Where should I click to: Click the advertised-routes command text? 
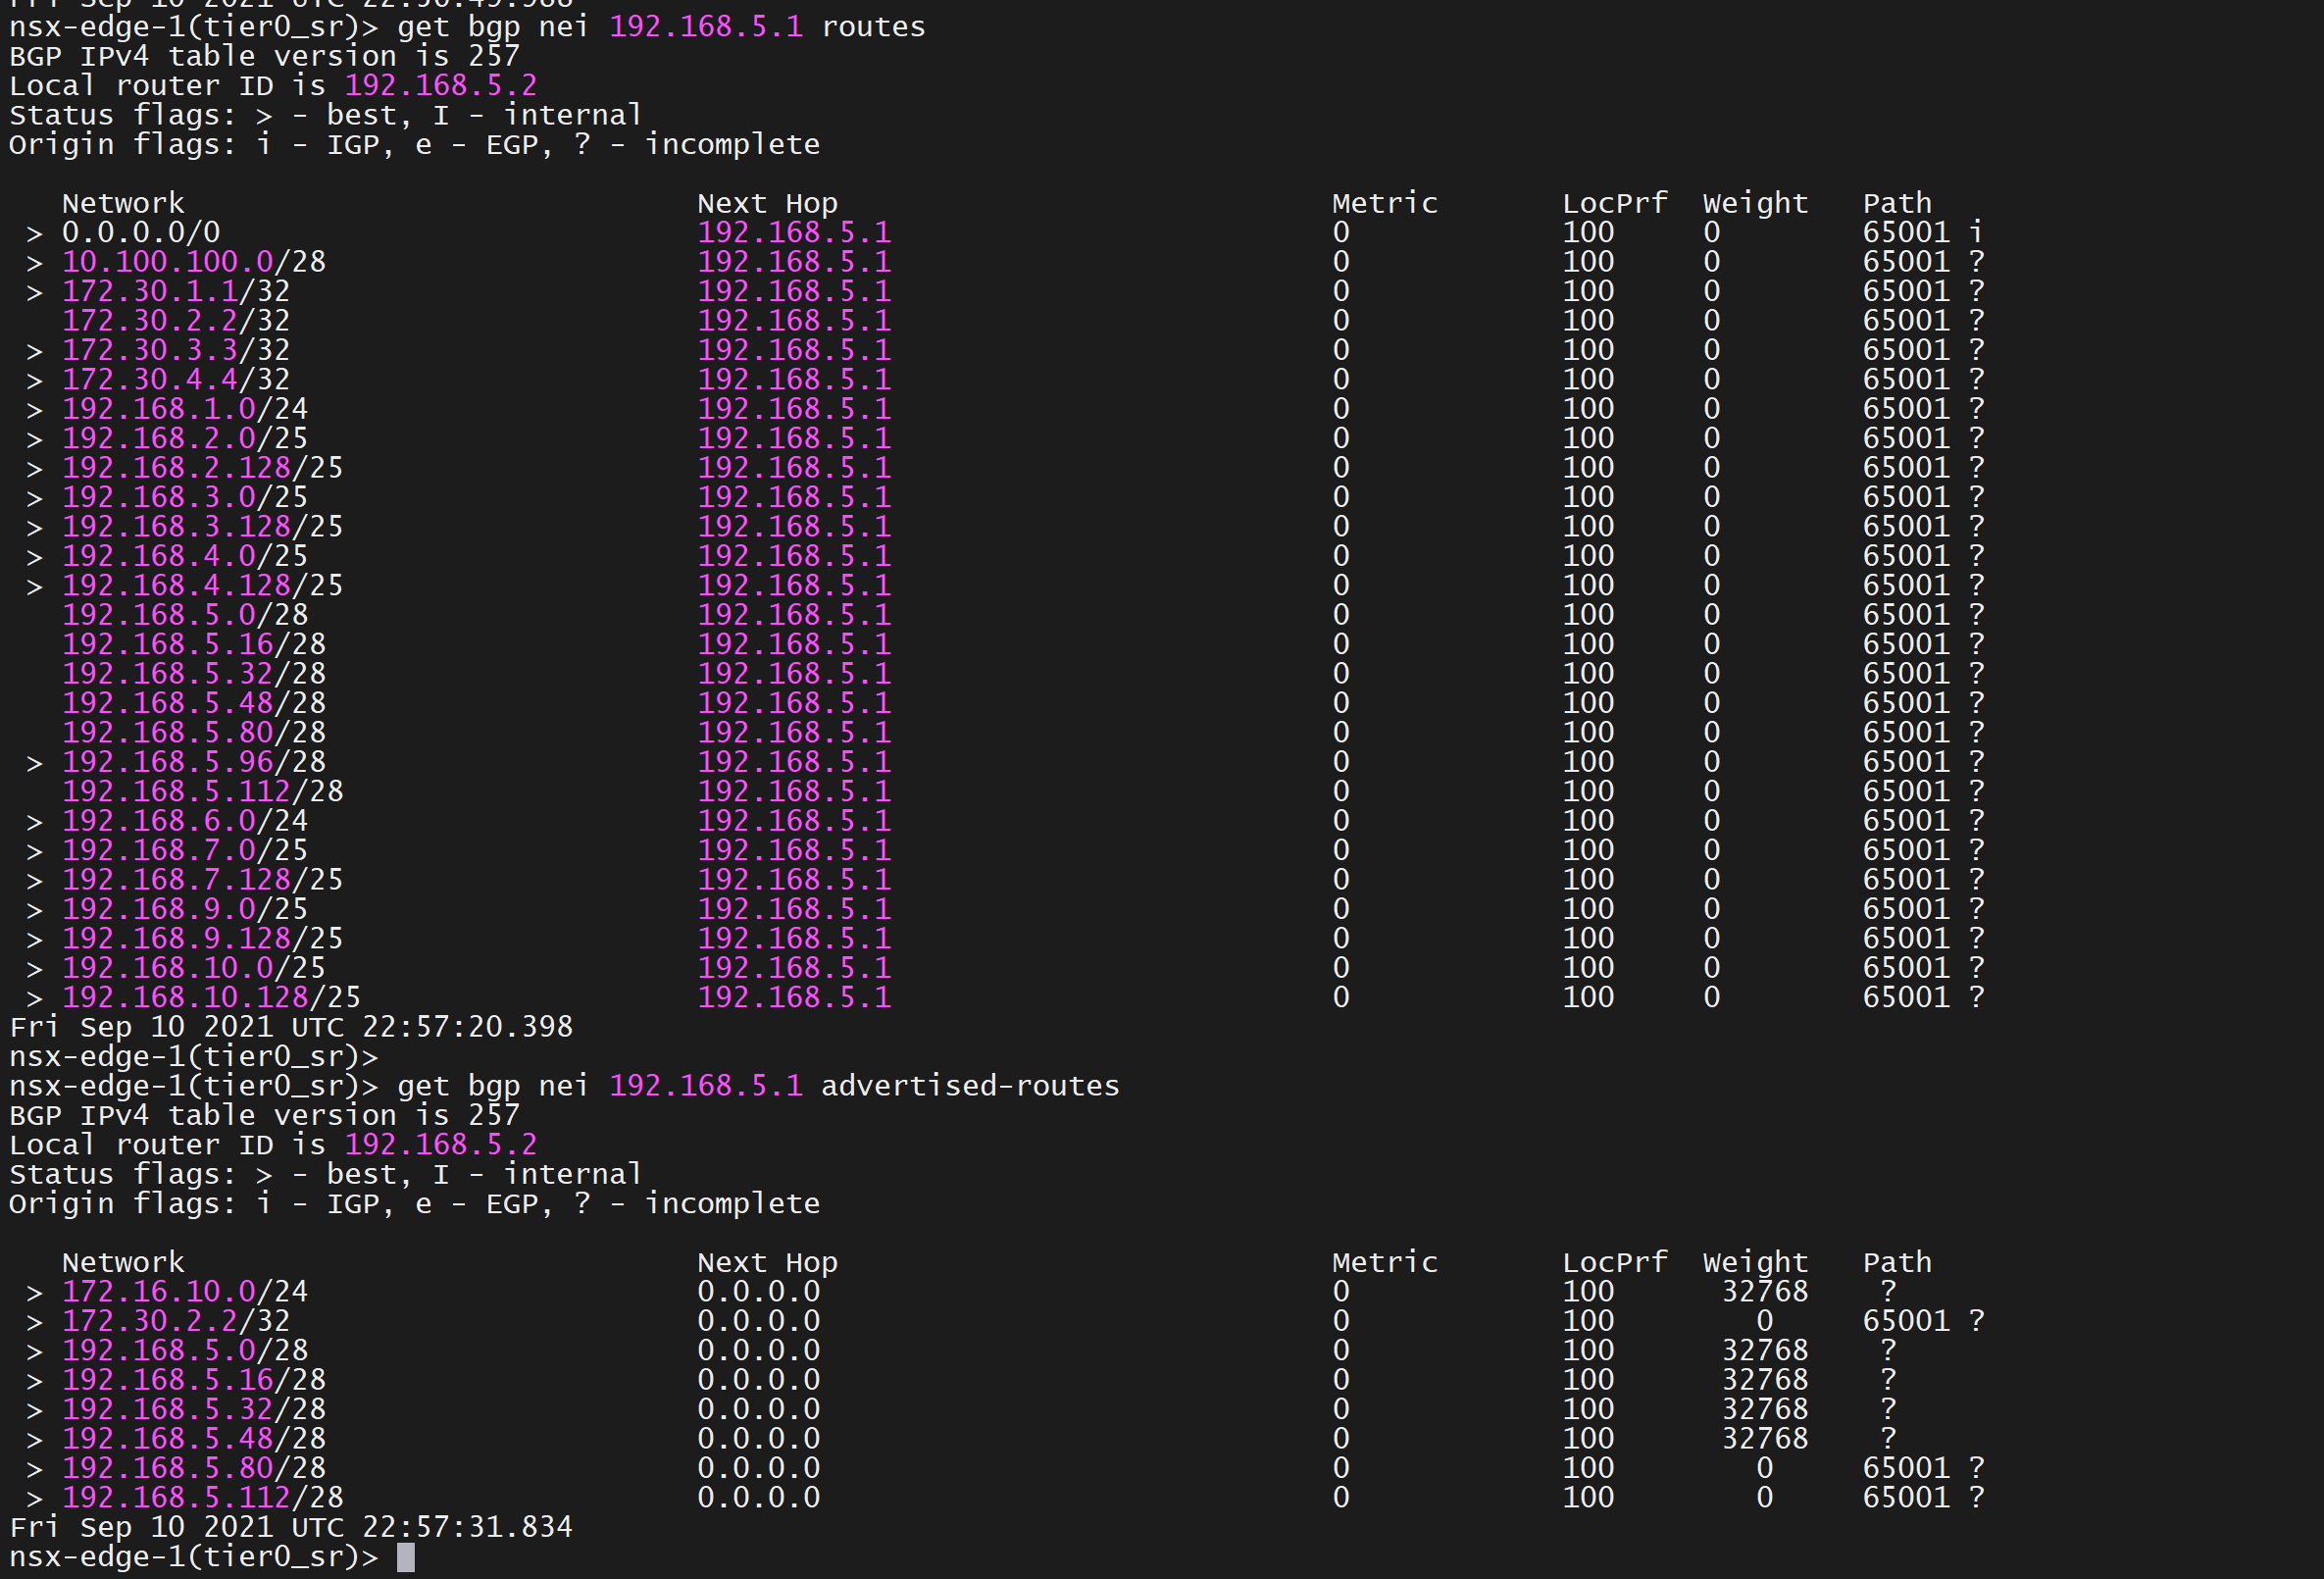(969, 1086)
